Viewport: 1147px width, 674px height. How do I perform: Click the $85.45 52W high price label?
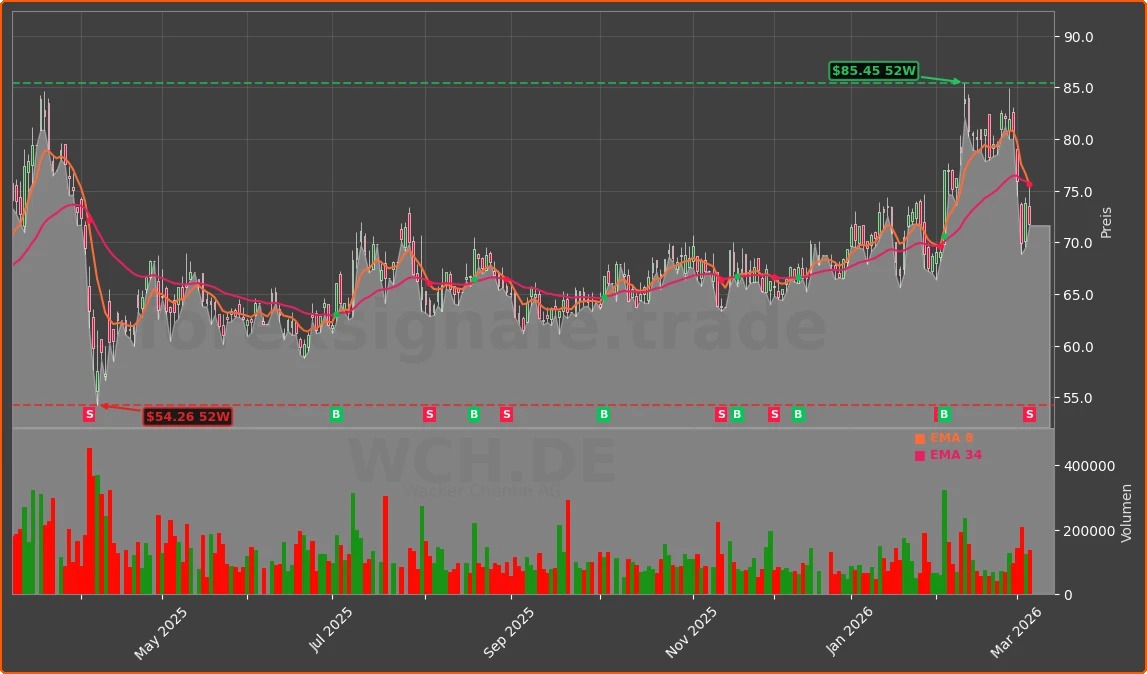(x=873, y=71)
